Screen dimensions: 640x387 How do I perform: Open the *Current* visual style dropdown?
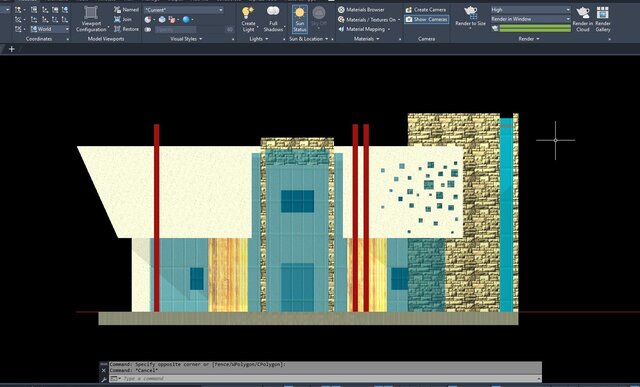point(184,9)
